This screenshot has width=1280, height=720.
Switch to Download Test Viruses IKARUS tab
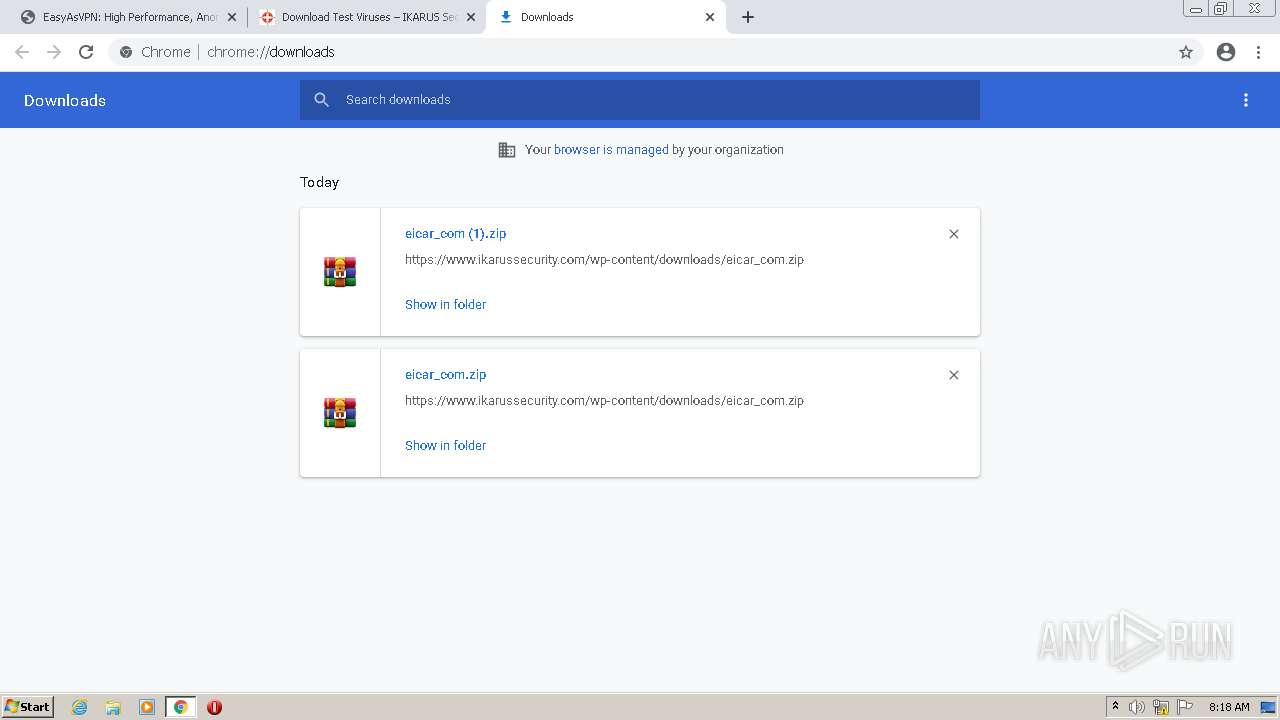367,17
